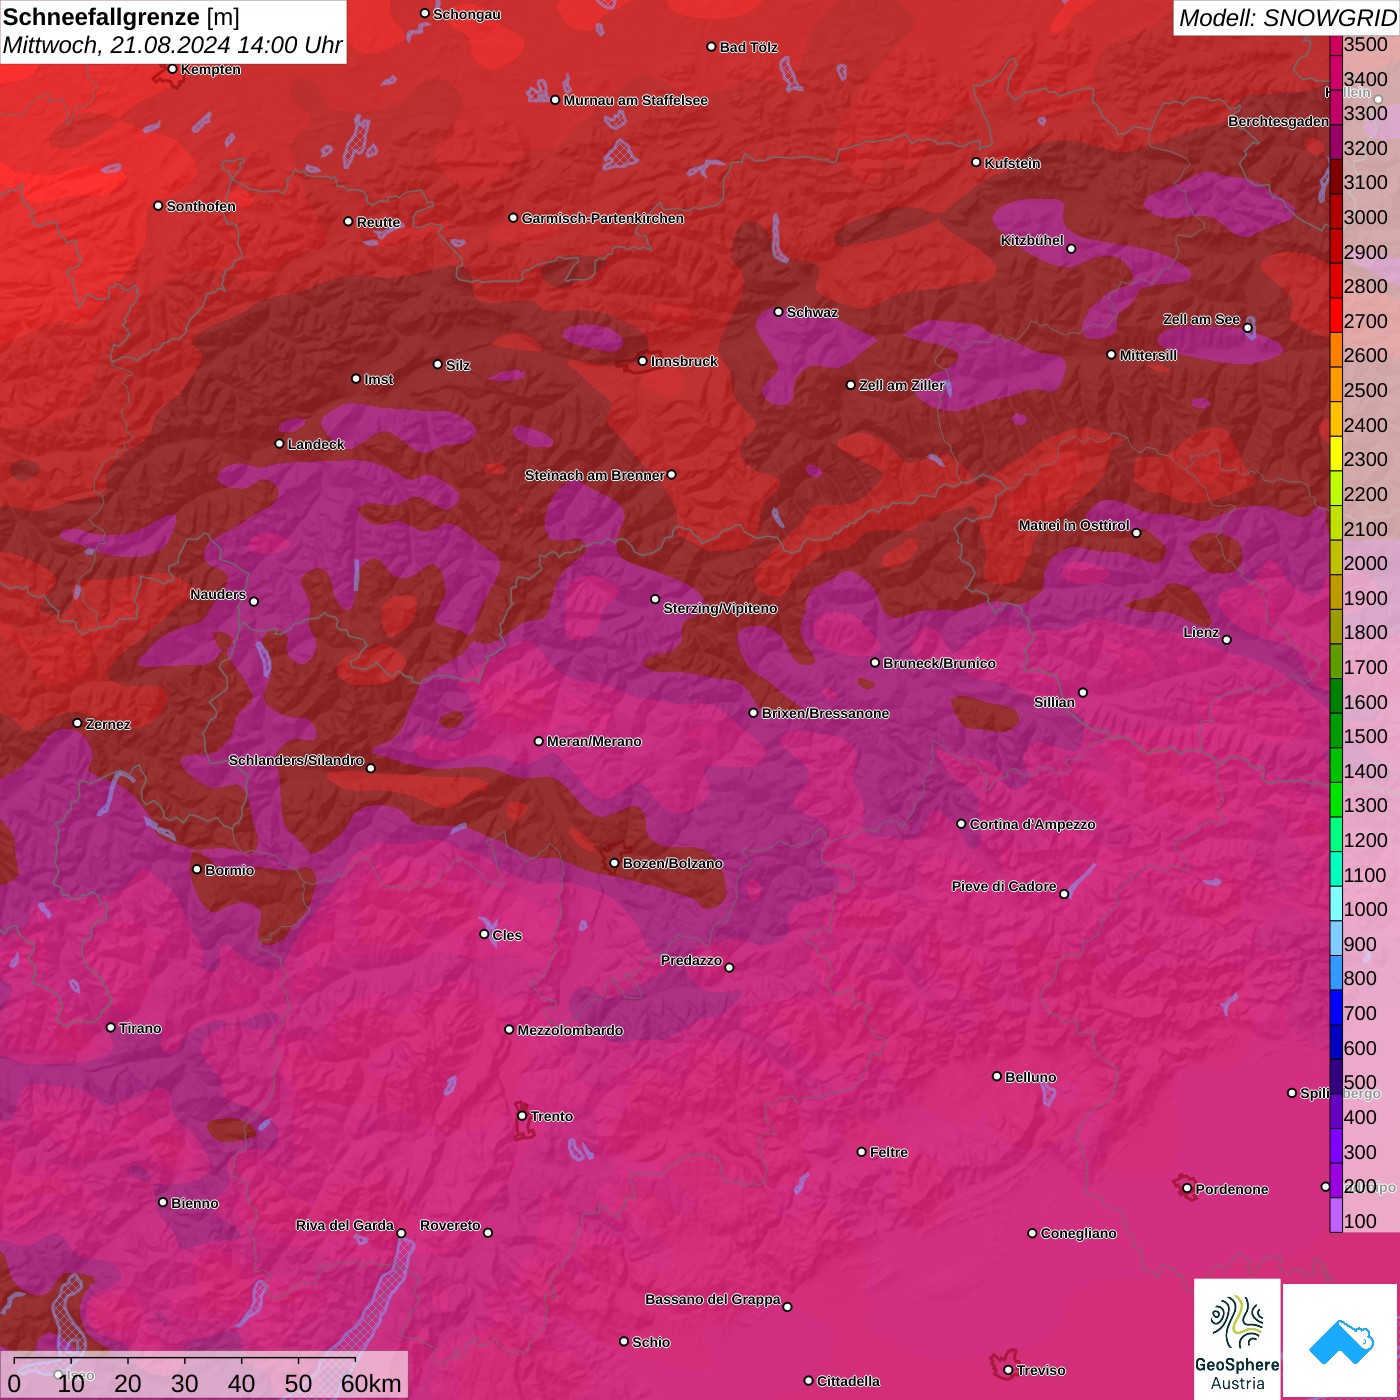Click the Belluno marker dot
The width and height of the screenshot is (1400, 1400).
coord(997,1076)
